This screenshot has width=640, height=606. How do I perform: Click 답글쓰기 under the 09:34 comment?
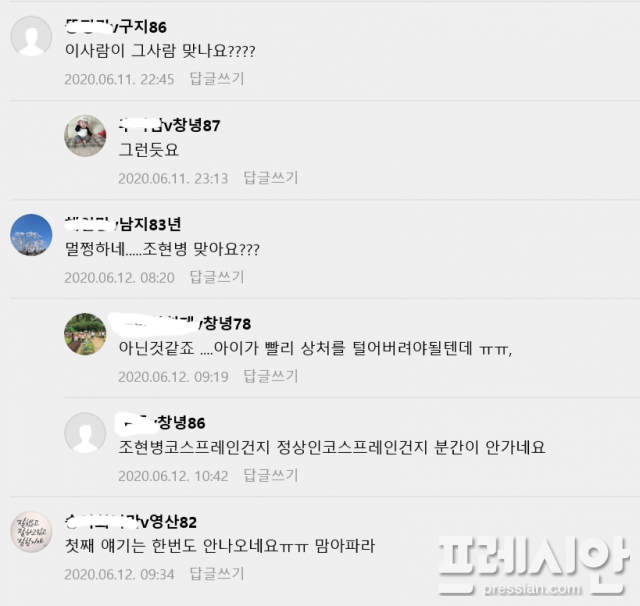click(x=217, y=574)
